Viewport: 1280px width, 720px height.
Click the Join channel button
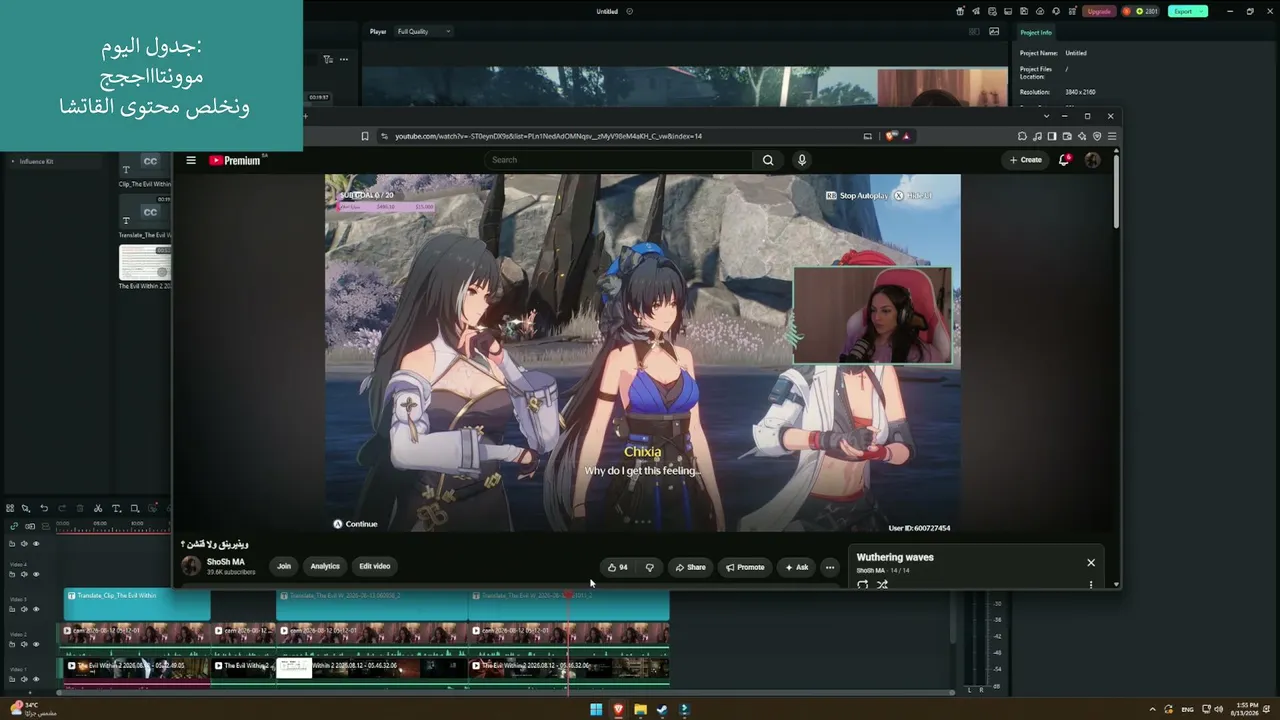[284, 567]
